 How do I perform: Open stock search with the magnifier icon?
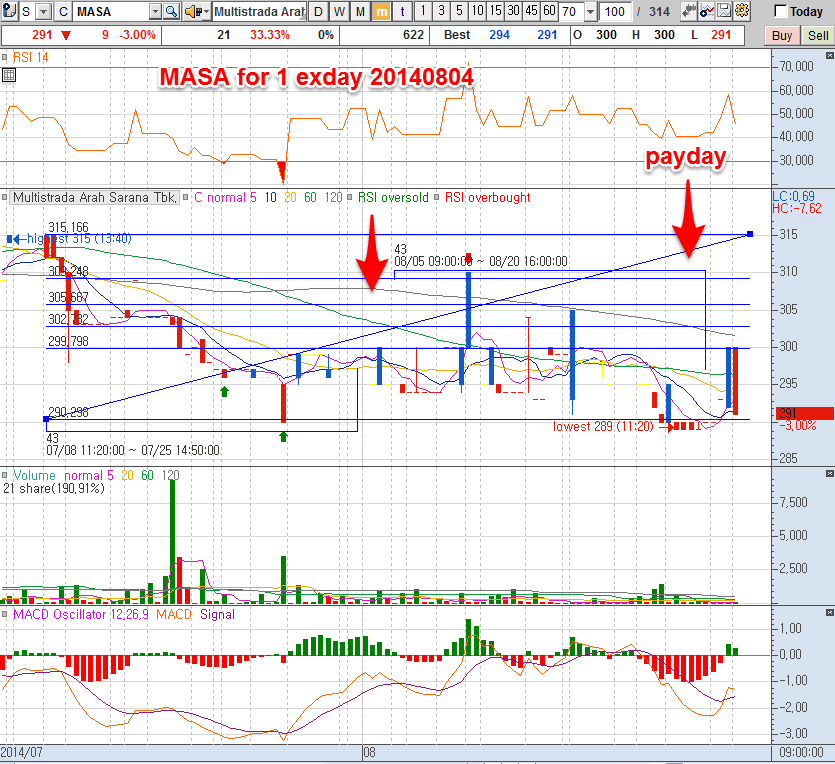click(171, 11)
